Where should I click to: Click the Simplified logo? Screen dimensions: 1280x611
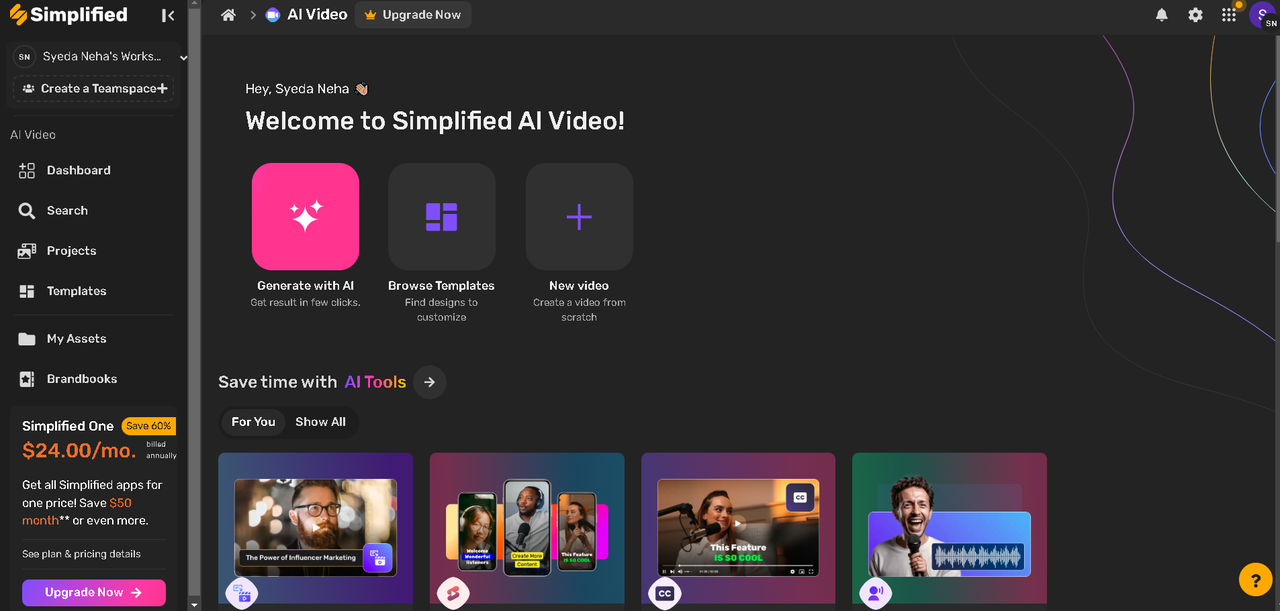coord(68,15)
